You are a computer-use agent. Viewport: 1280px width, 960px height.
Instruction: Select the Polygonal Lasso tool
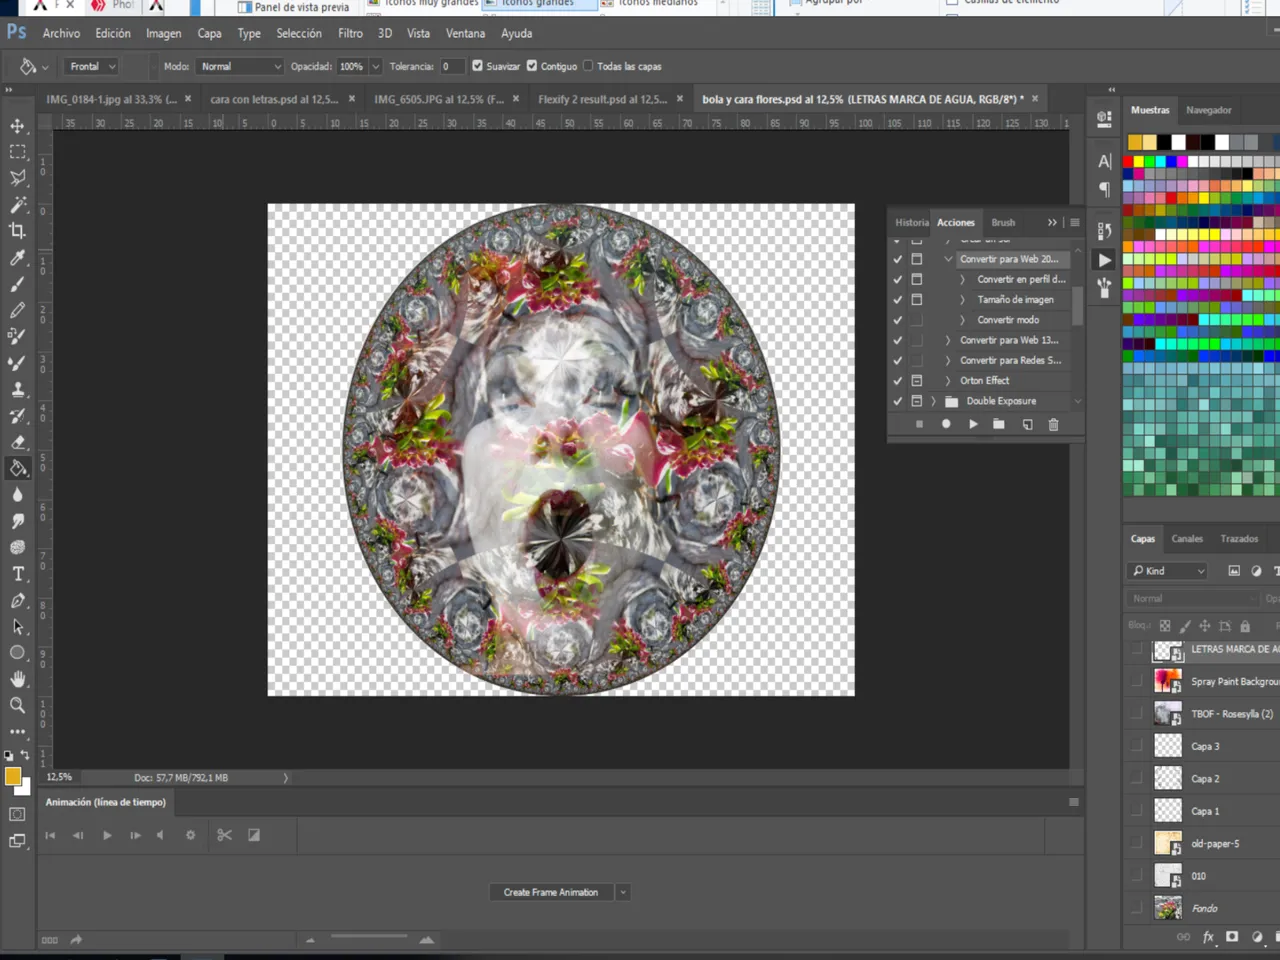pos(18,178)
